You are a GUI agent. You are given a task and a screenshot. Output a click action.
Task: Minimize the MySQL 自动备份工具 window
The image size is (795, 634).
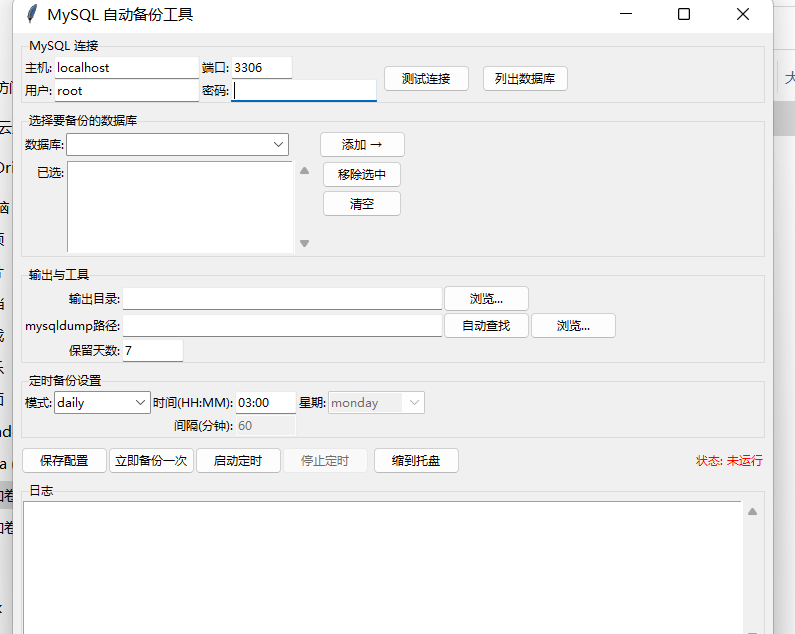626,14
